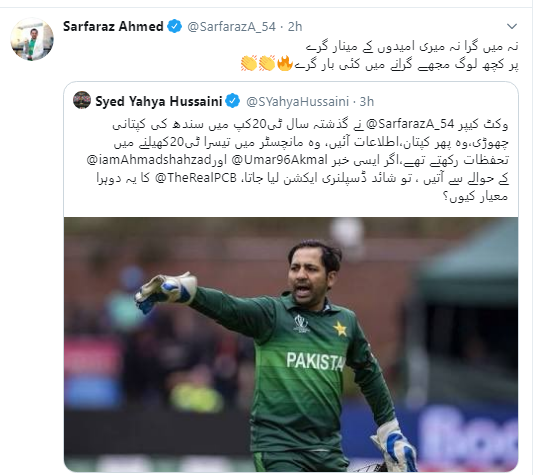Open the cricketer photo in quoted tweet

click(x=291, y=344)
